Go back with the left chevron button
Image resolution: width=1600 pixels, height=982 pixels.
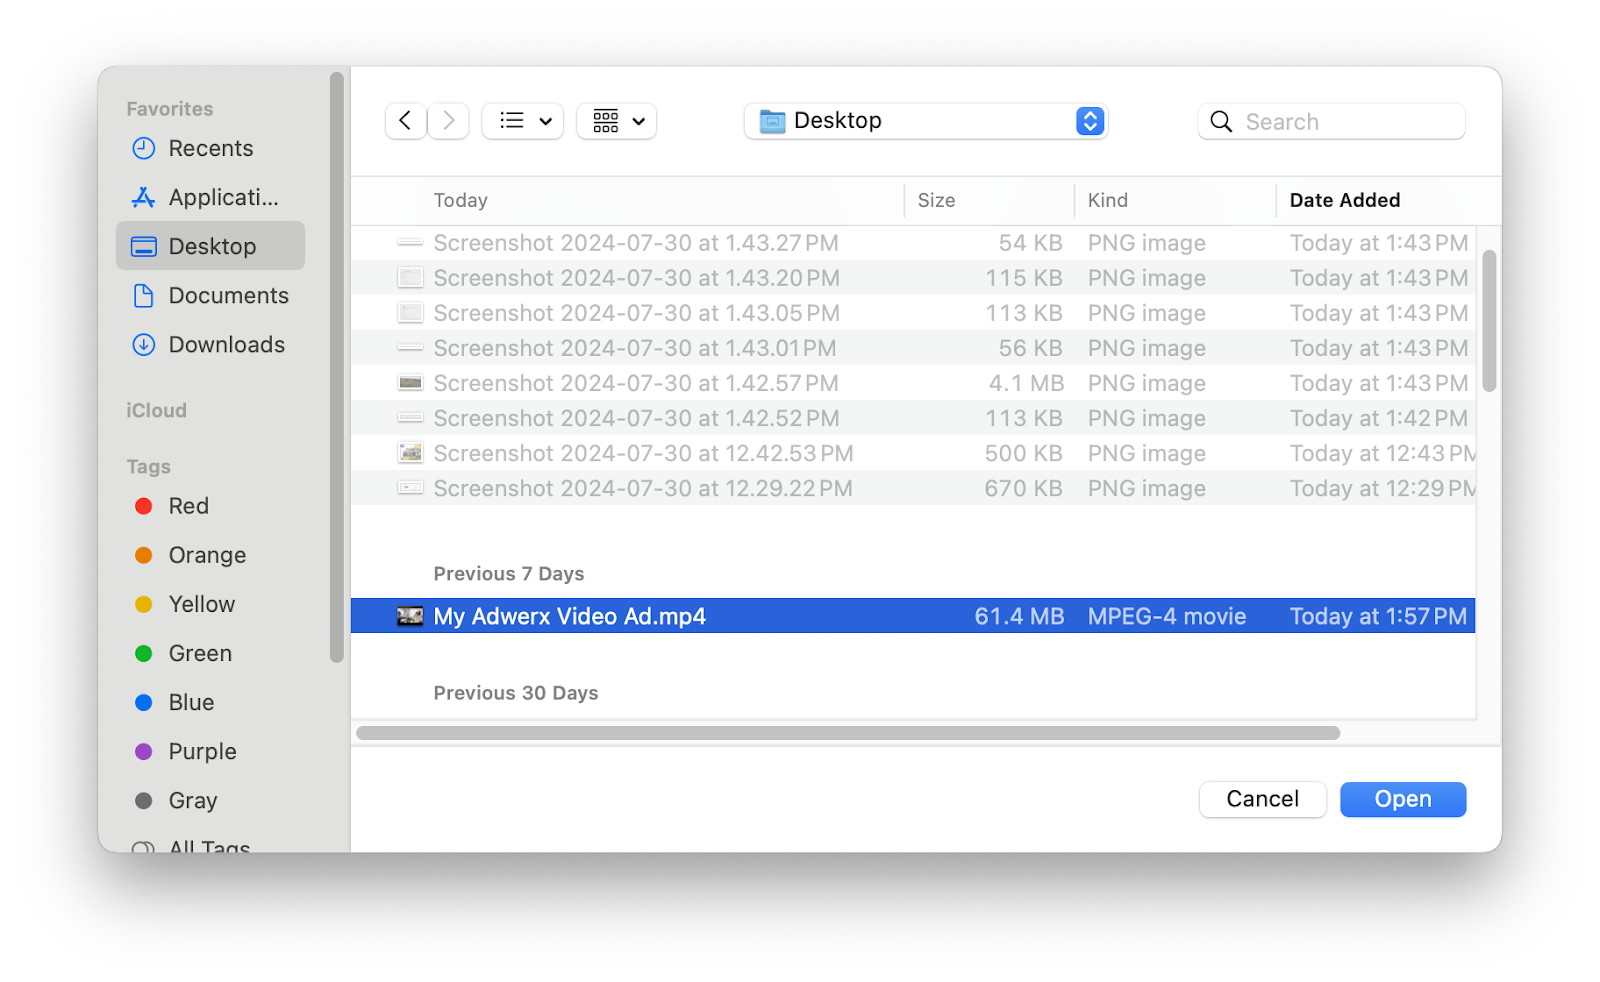[405, 121]
